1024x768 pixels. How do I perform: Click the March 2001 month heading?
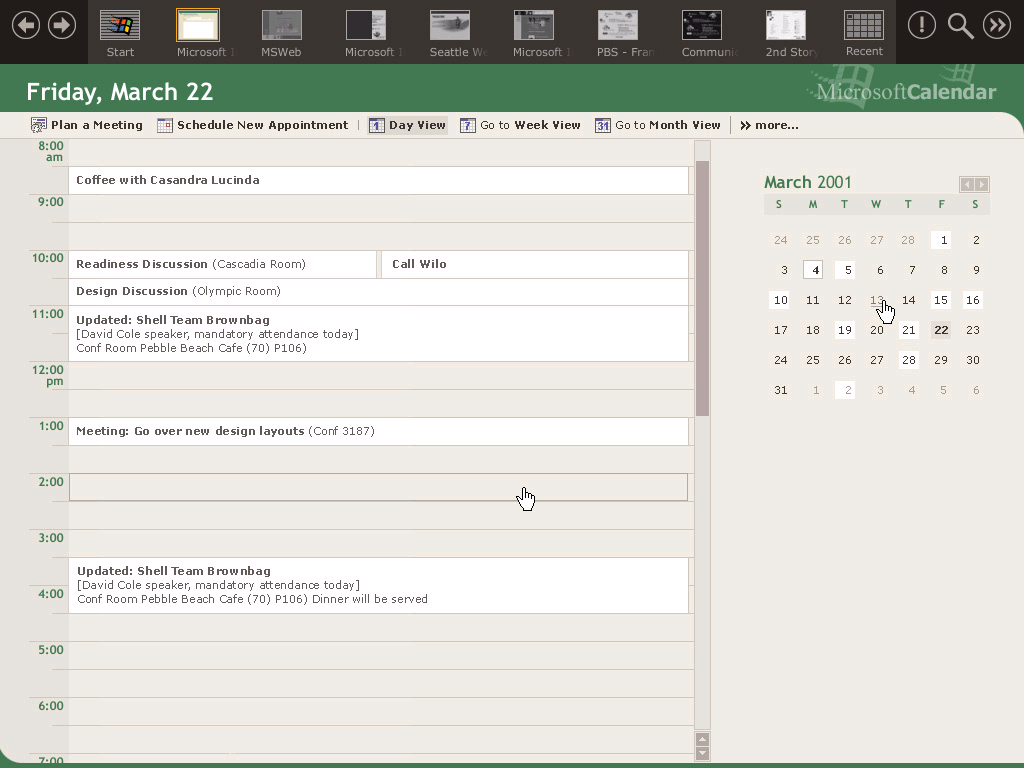pos(808,182)
